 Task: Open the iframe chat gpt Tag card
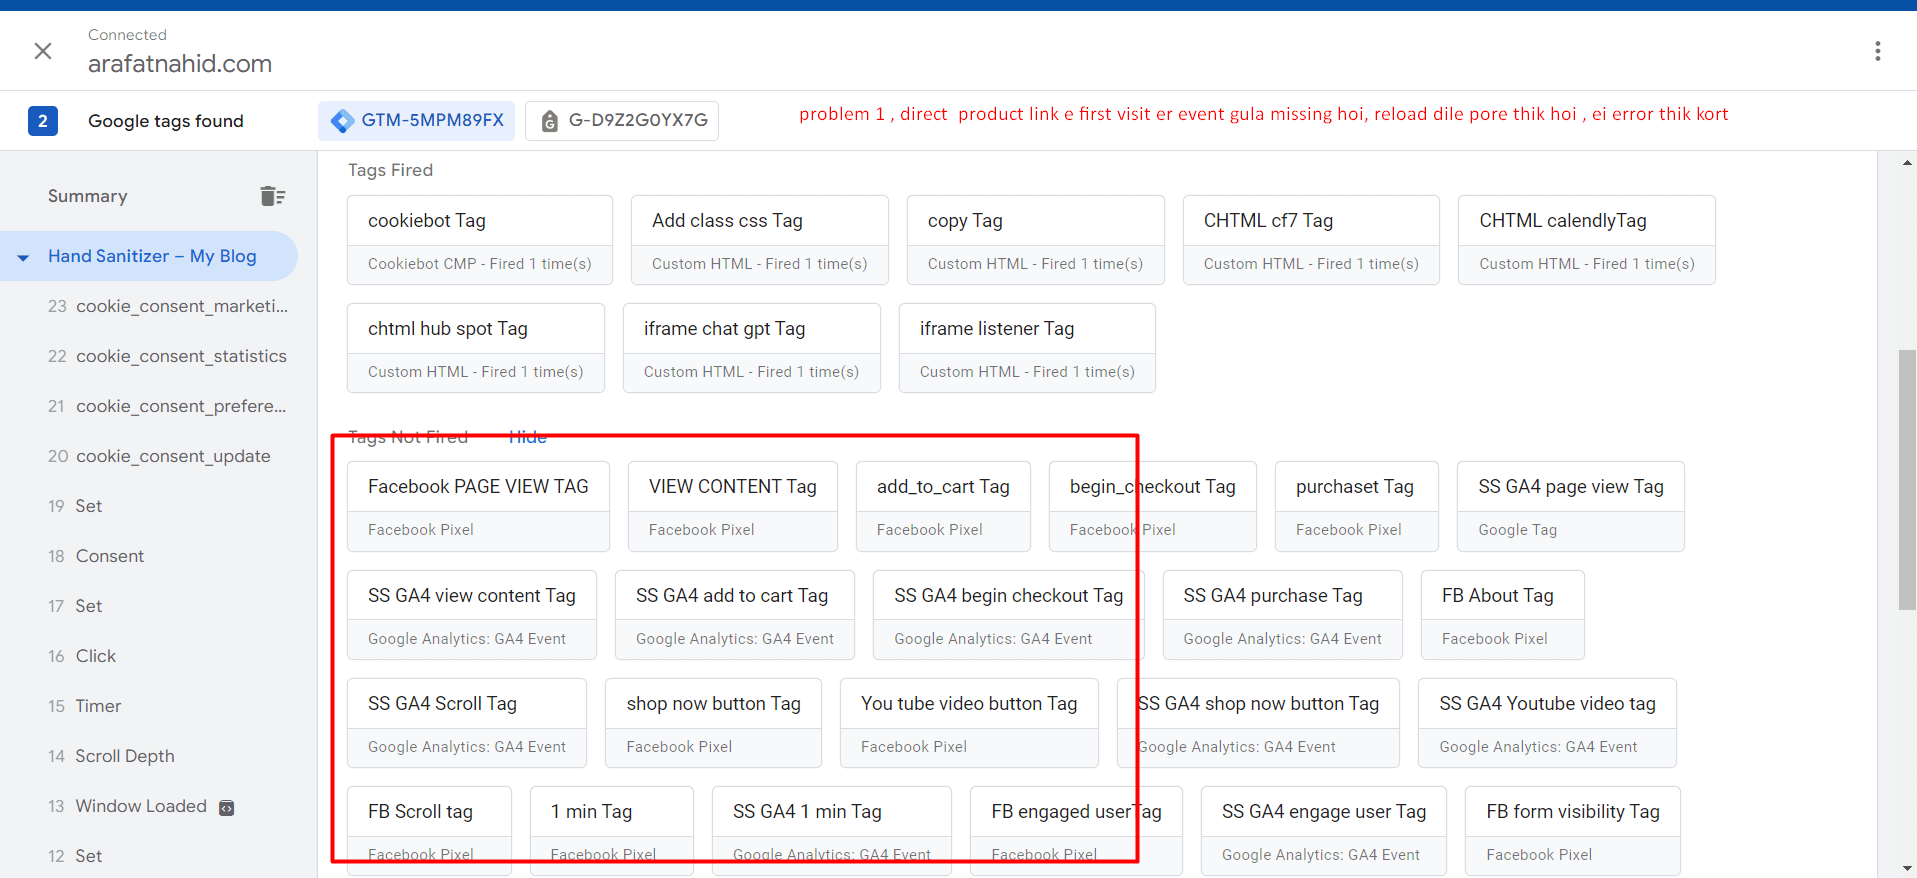[x=752, y=348]
